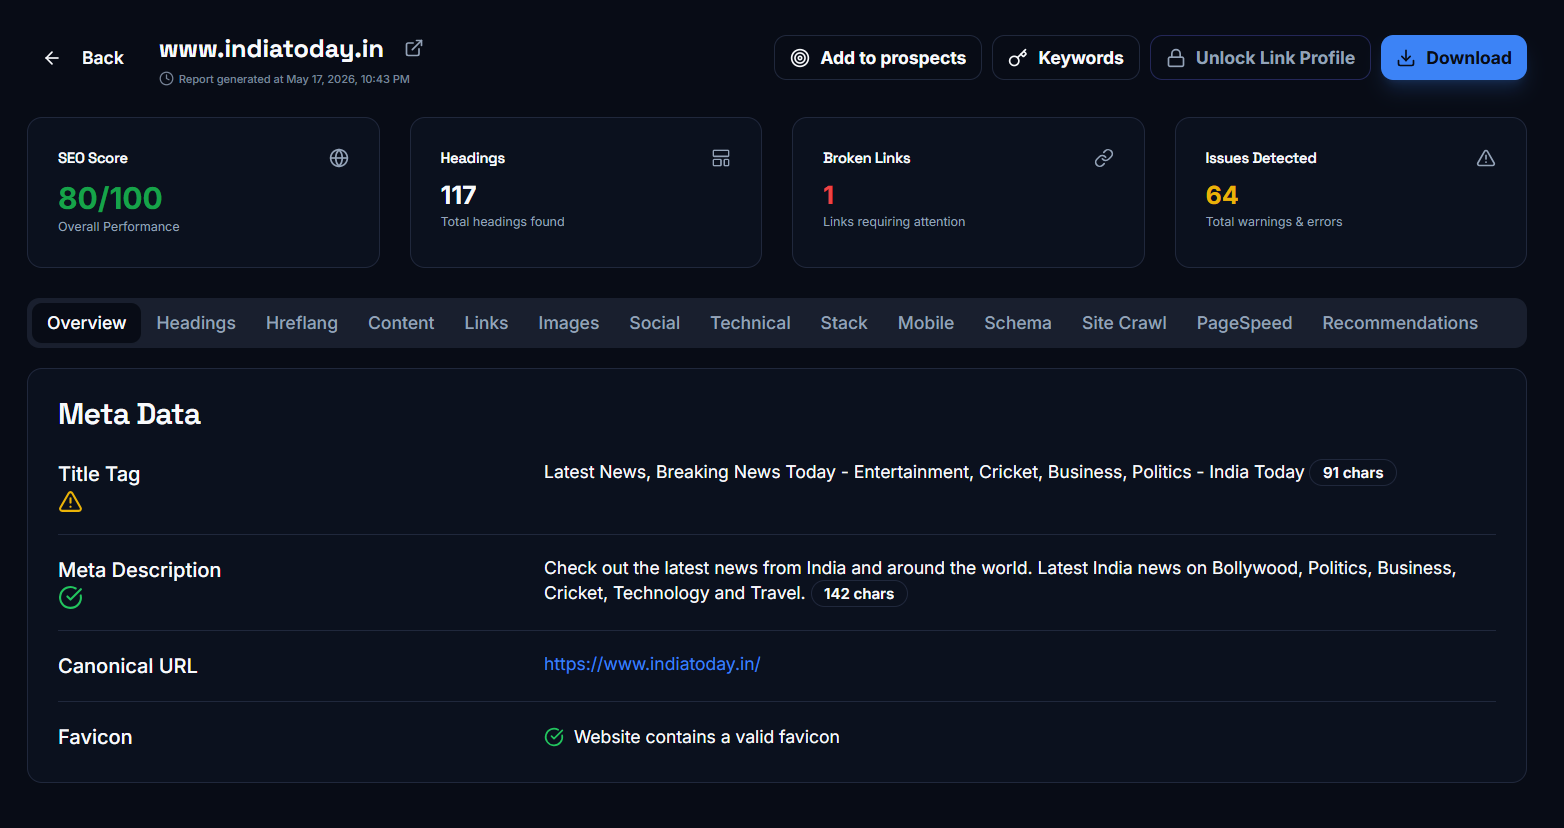
Task: Open the Hreflang tab
Action: click(302, 323)
